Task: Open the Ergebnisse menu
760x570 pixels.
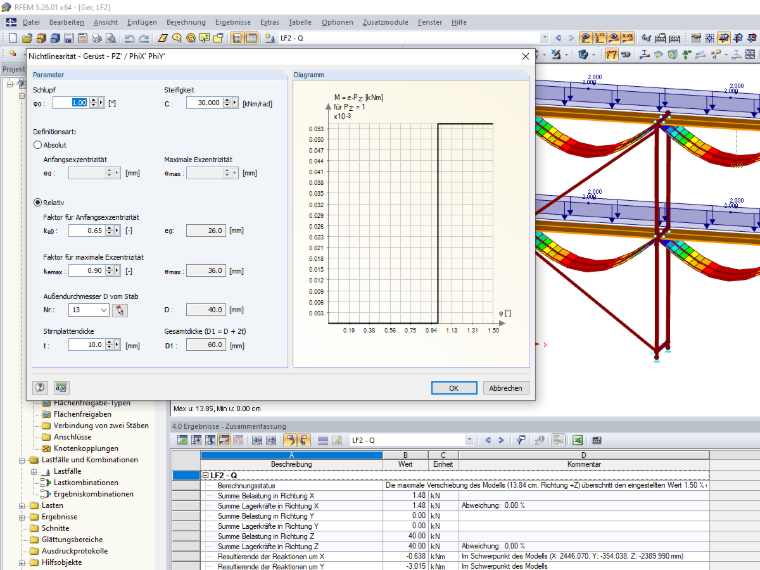Action: pos(233,22)
